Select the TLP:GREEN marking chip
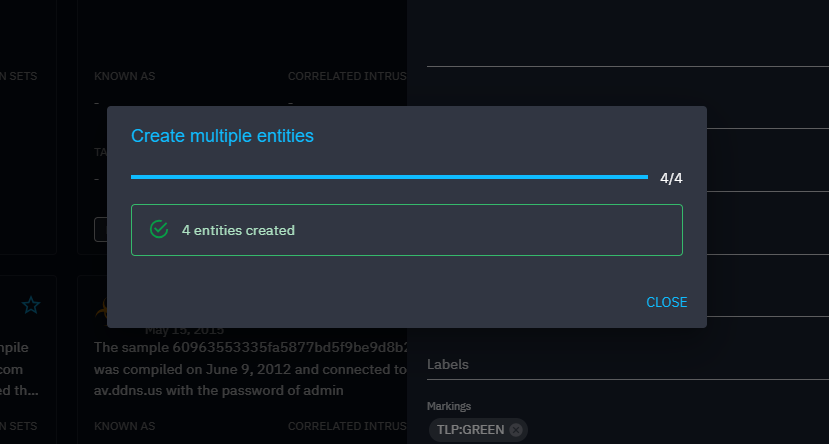The image size is (829, 444). pos(470,430)
